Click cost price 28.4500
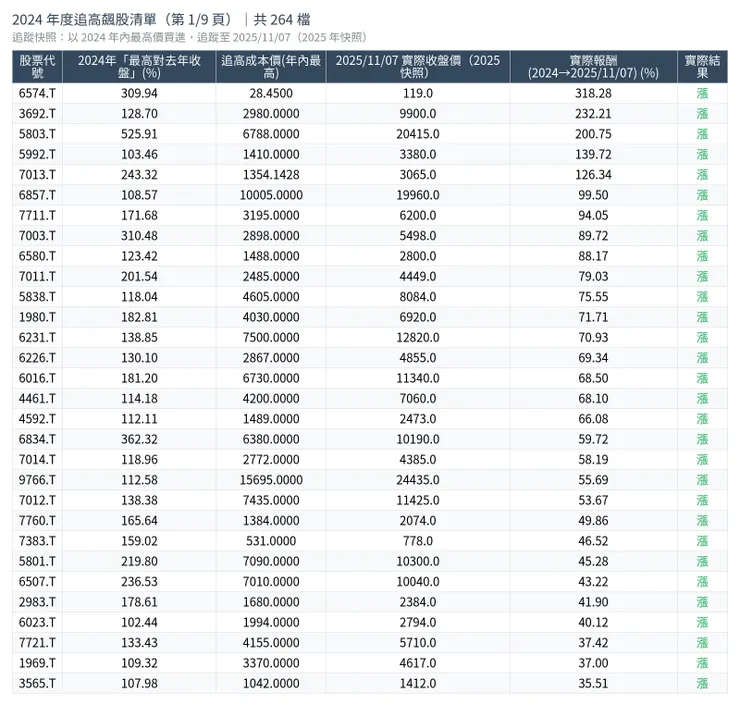The width and height of the screenshot is (740, 706). [271, 93]
